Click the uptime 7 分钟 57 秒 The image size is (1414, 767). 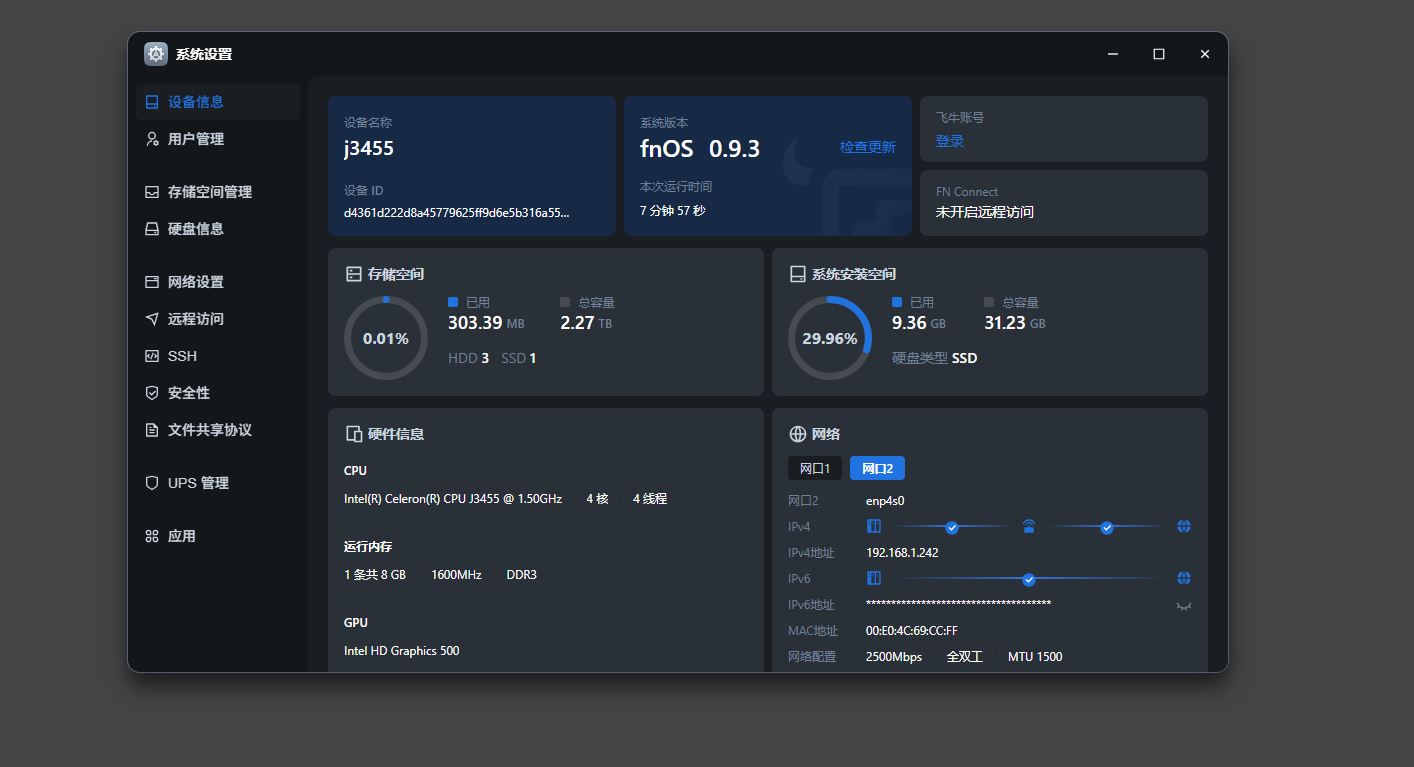[x=673, y=211]
